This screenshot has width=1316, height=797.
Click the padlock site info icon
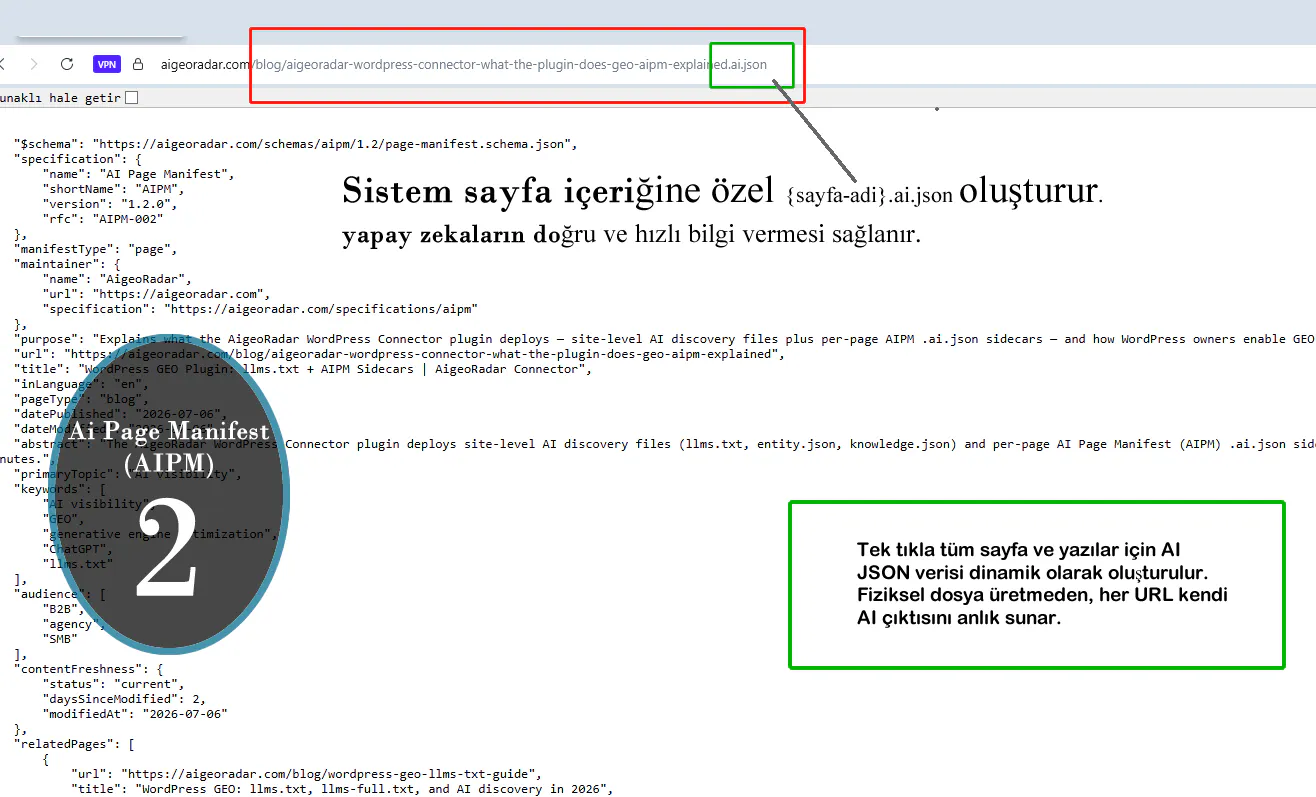pyautogui.click(x=138, y=64)
